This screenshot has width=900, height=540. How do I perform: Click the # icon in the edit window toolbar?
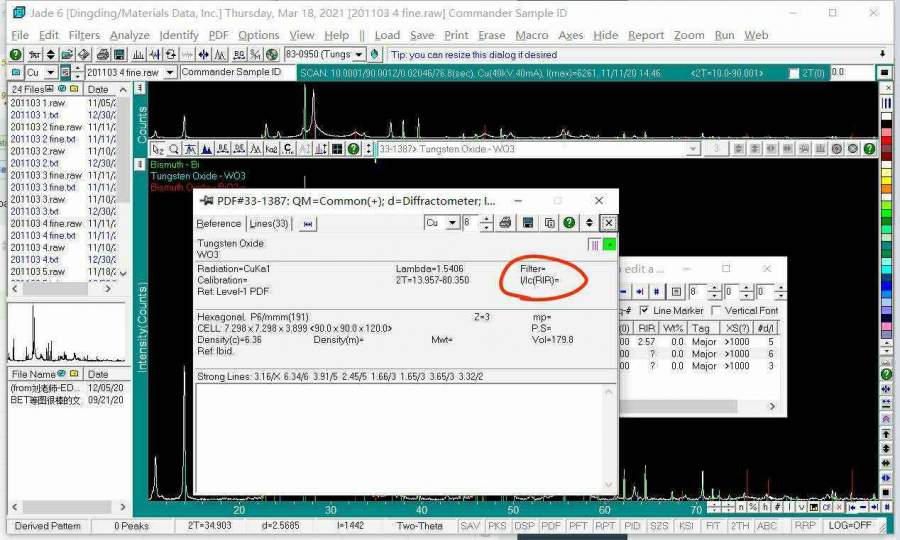coord(657,292)
